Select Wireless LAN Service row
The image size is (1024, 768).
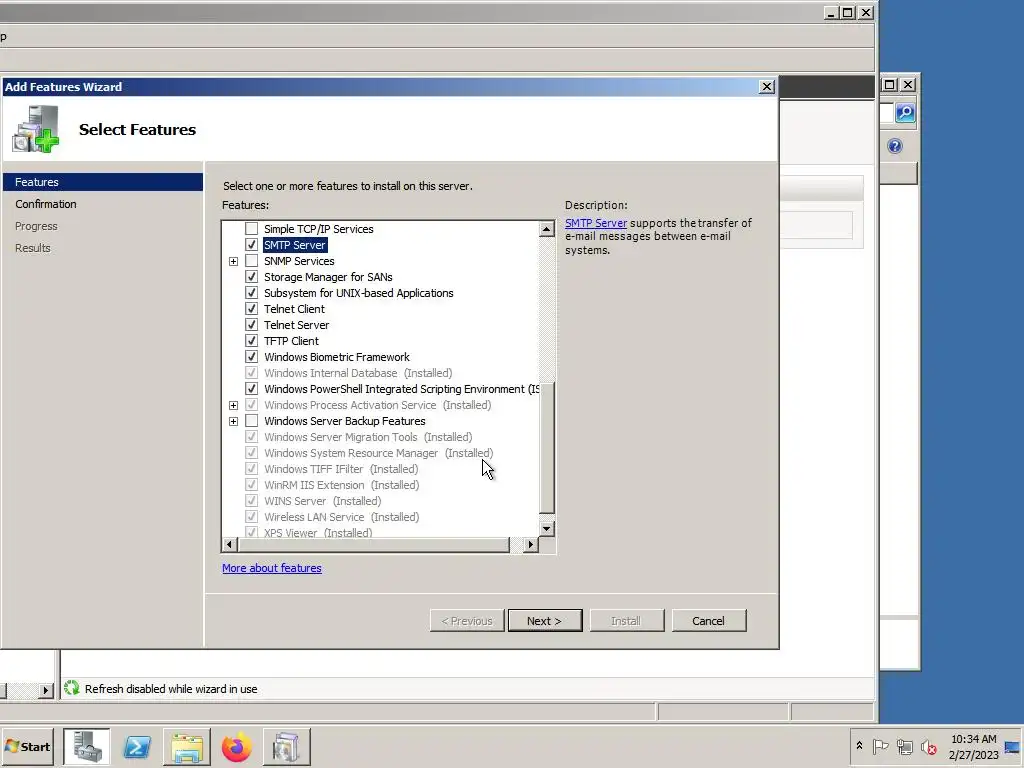tap(342, 517)
